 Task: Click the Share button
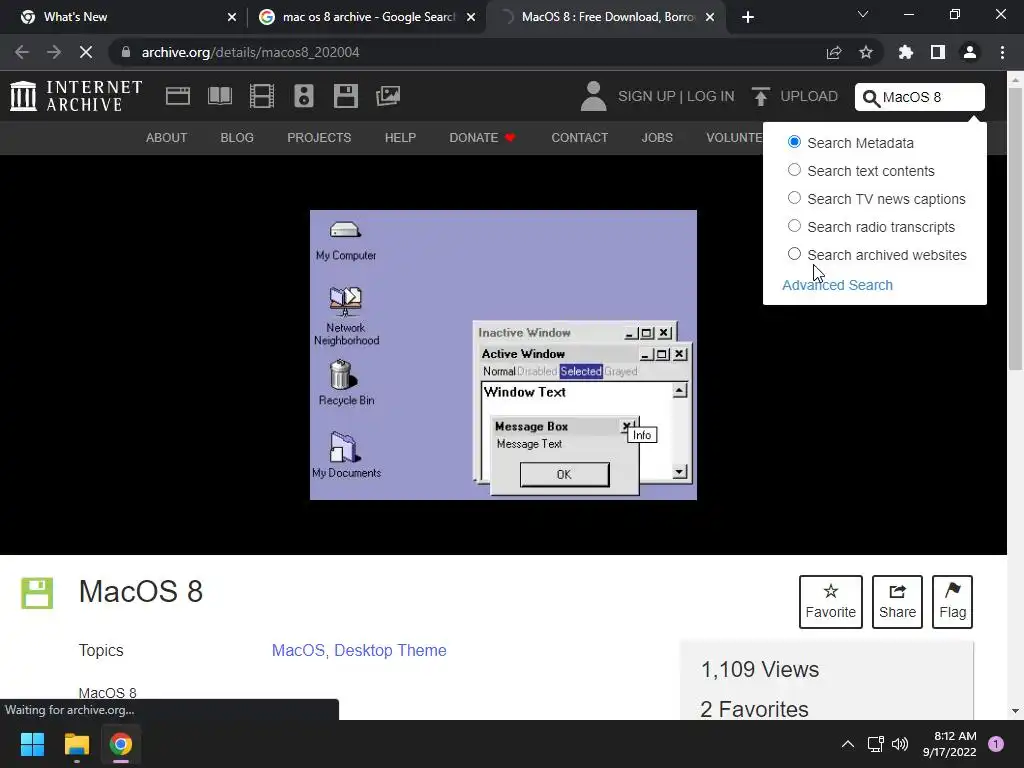(897, 602)
